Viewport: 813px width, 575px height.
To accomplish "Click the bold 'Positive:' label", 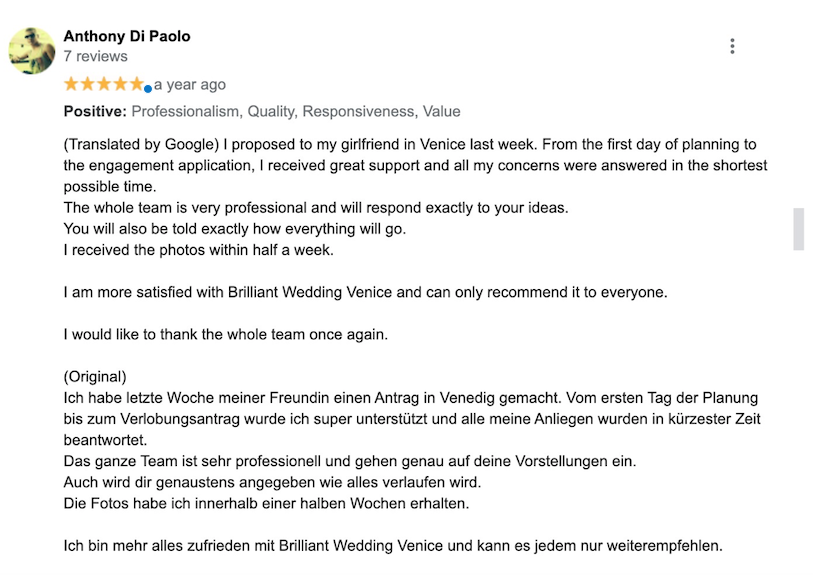I will coord(95,111).
